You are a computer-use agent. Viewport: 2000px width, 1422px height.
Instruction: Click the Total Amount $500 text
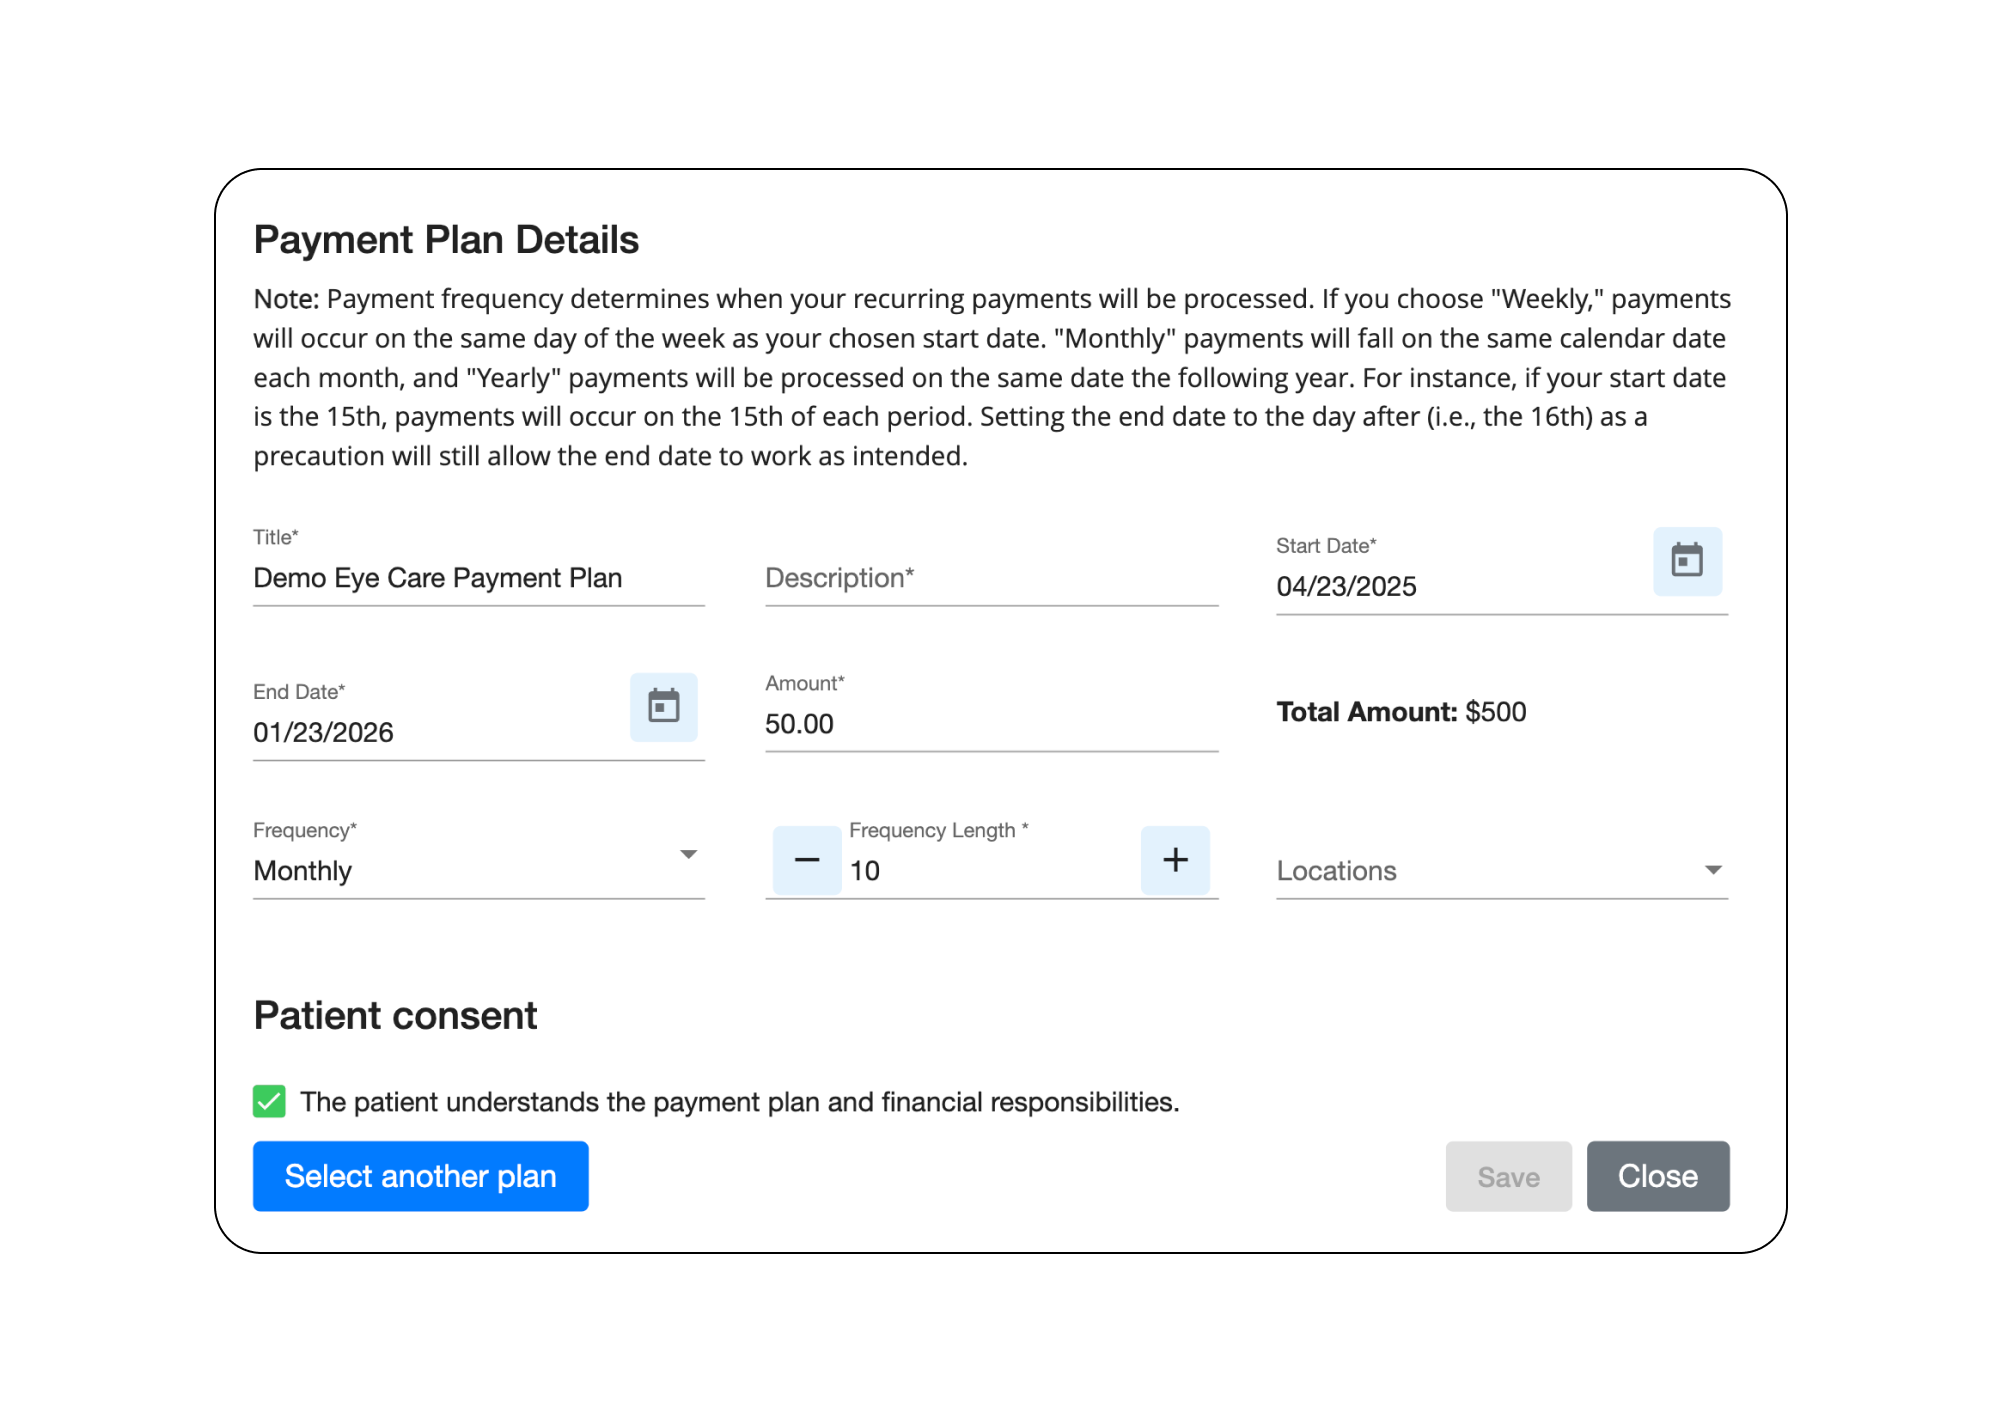point(1400,712)
